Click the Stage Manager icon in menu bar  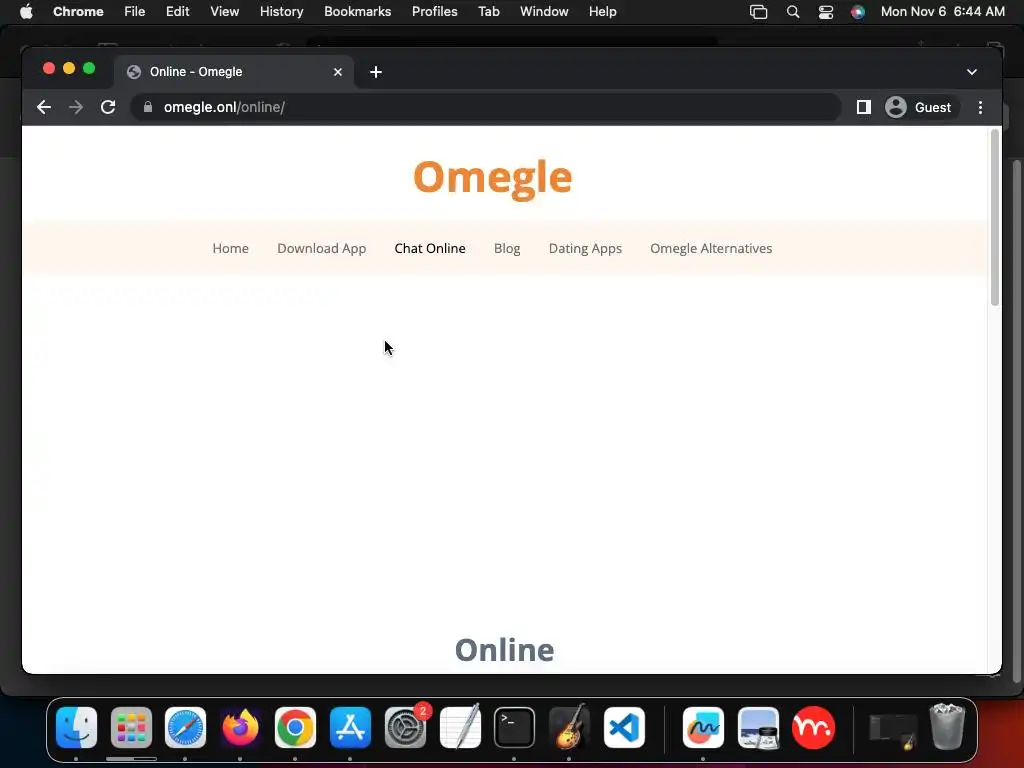(x=758, y=12)
